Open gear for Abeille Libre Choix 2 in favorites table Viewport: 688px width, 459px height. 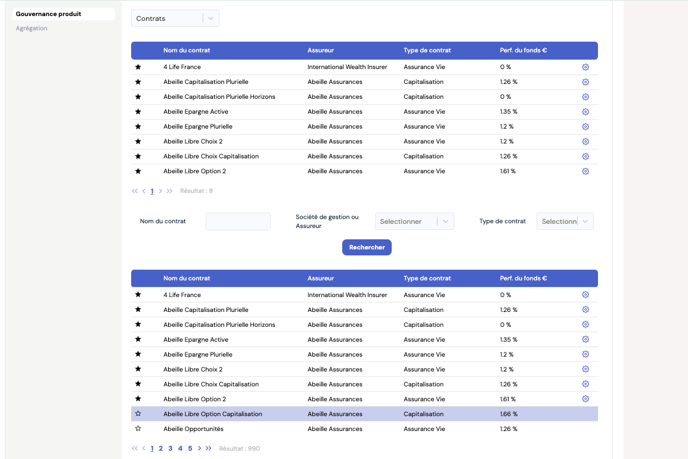coord(585,142)
